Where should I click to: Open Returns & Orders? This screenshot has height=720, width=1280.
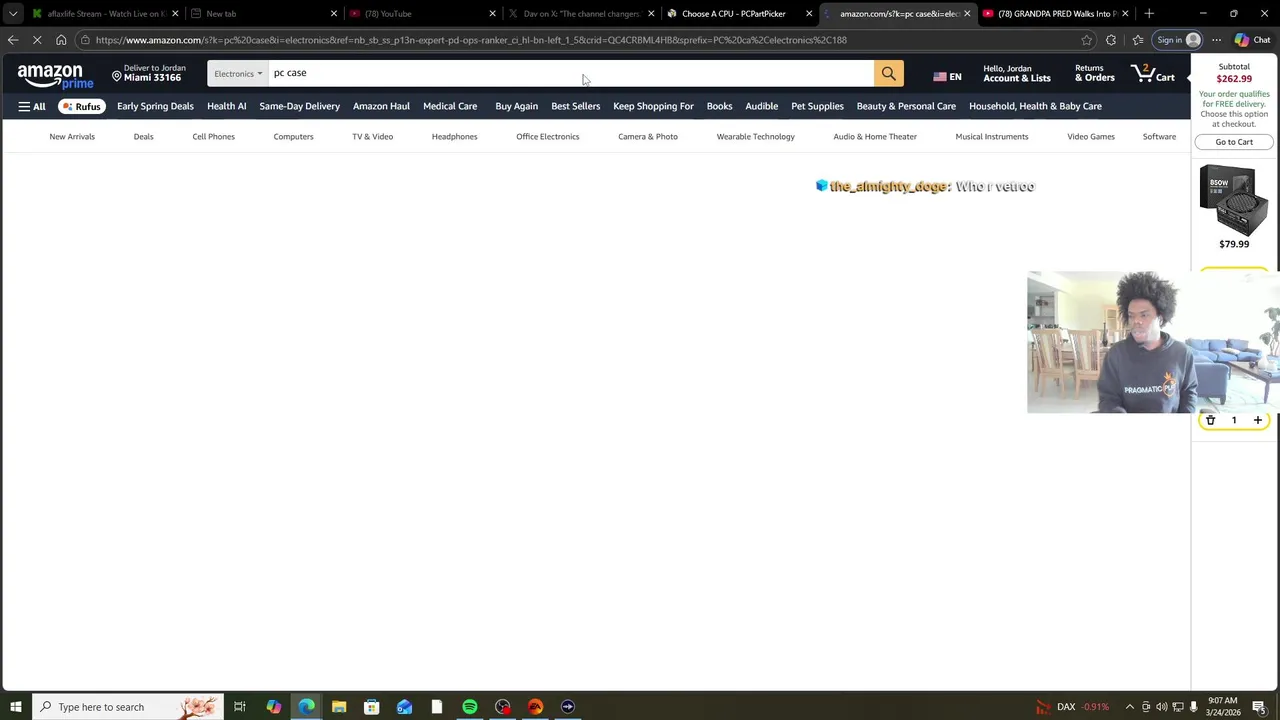[x=1094, y=74]
